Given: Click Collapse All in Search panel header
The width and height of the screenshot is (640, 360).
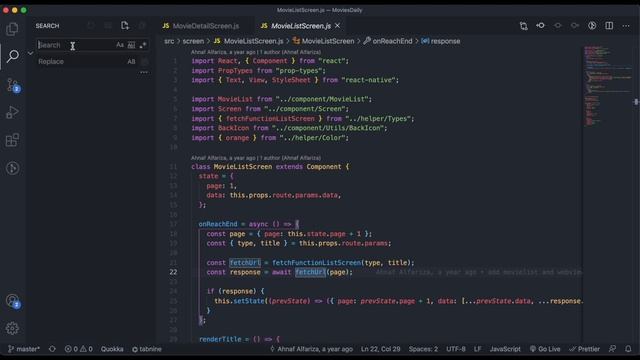Looking at the screenshot, I should pyautogui.click(x=142, y=26).
